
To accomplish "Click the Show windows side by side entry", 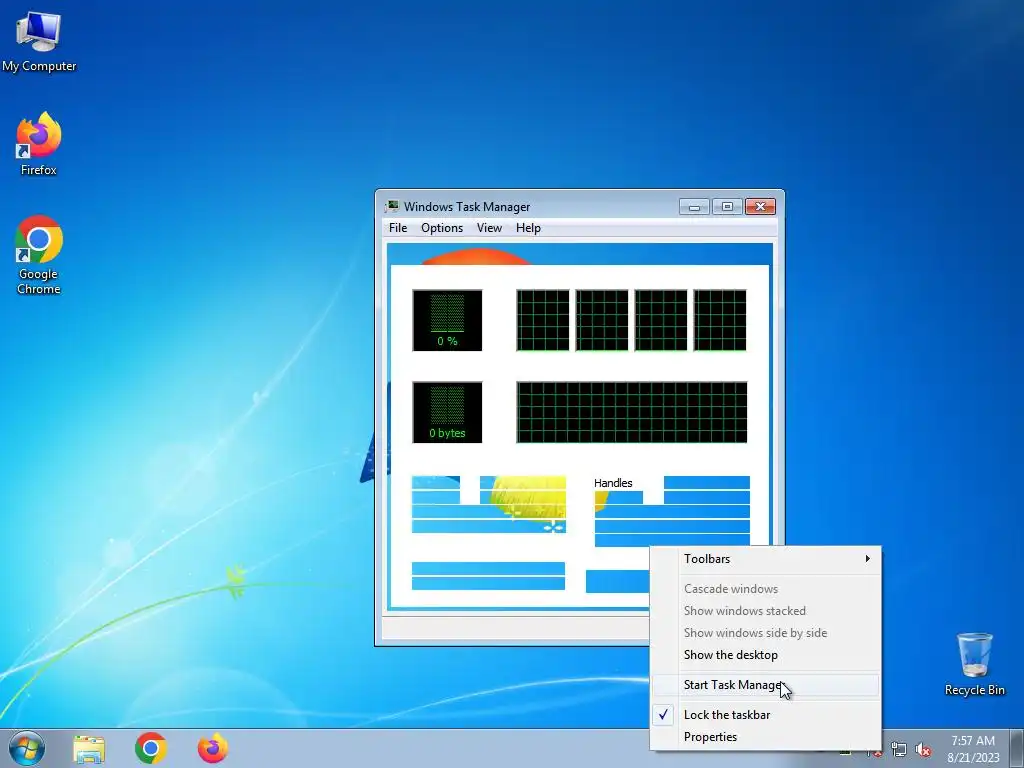I will click(x=765, y=633).
